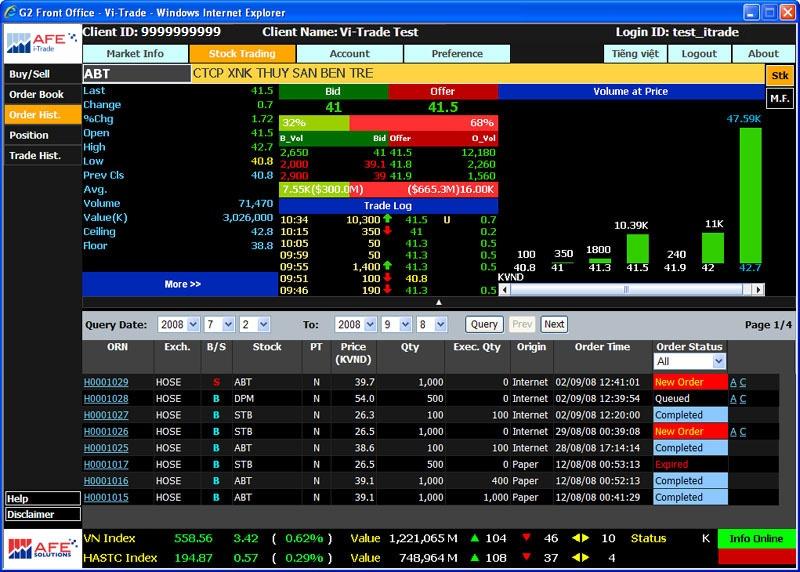The width and height of the screenshot is (800, 572).
Task: Open the Account tab
Action: pyautogui.click(x=349, y=54)
